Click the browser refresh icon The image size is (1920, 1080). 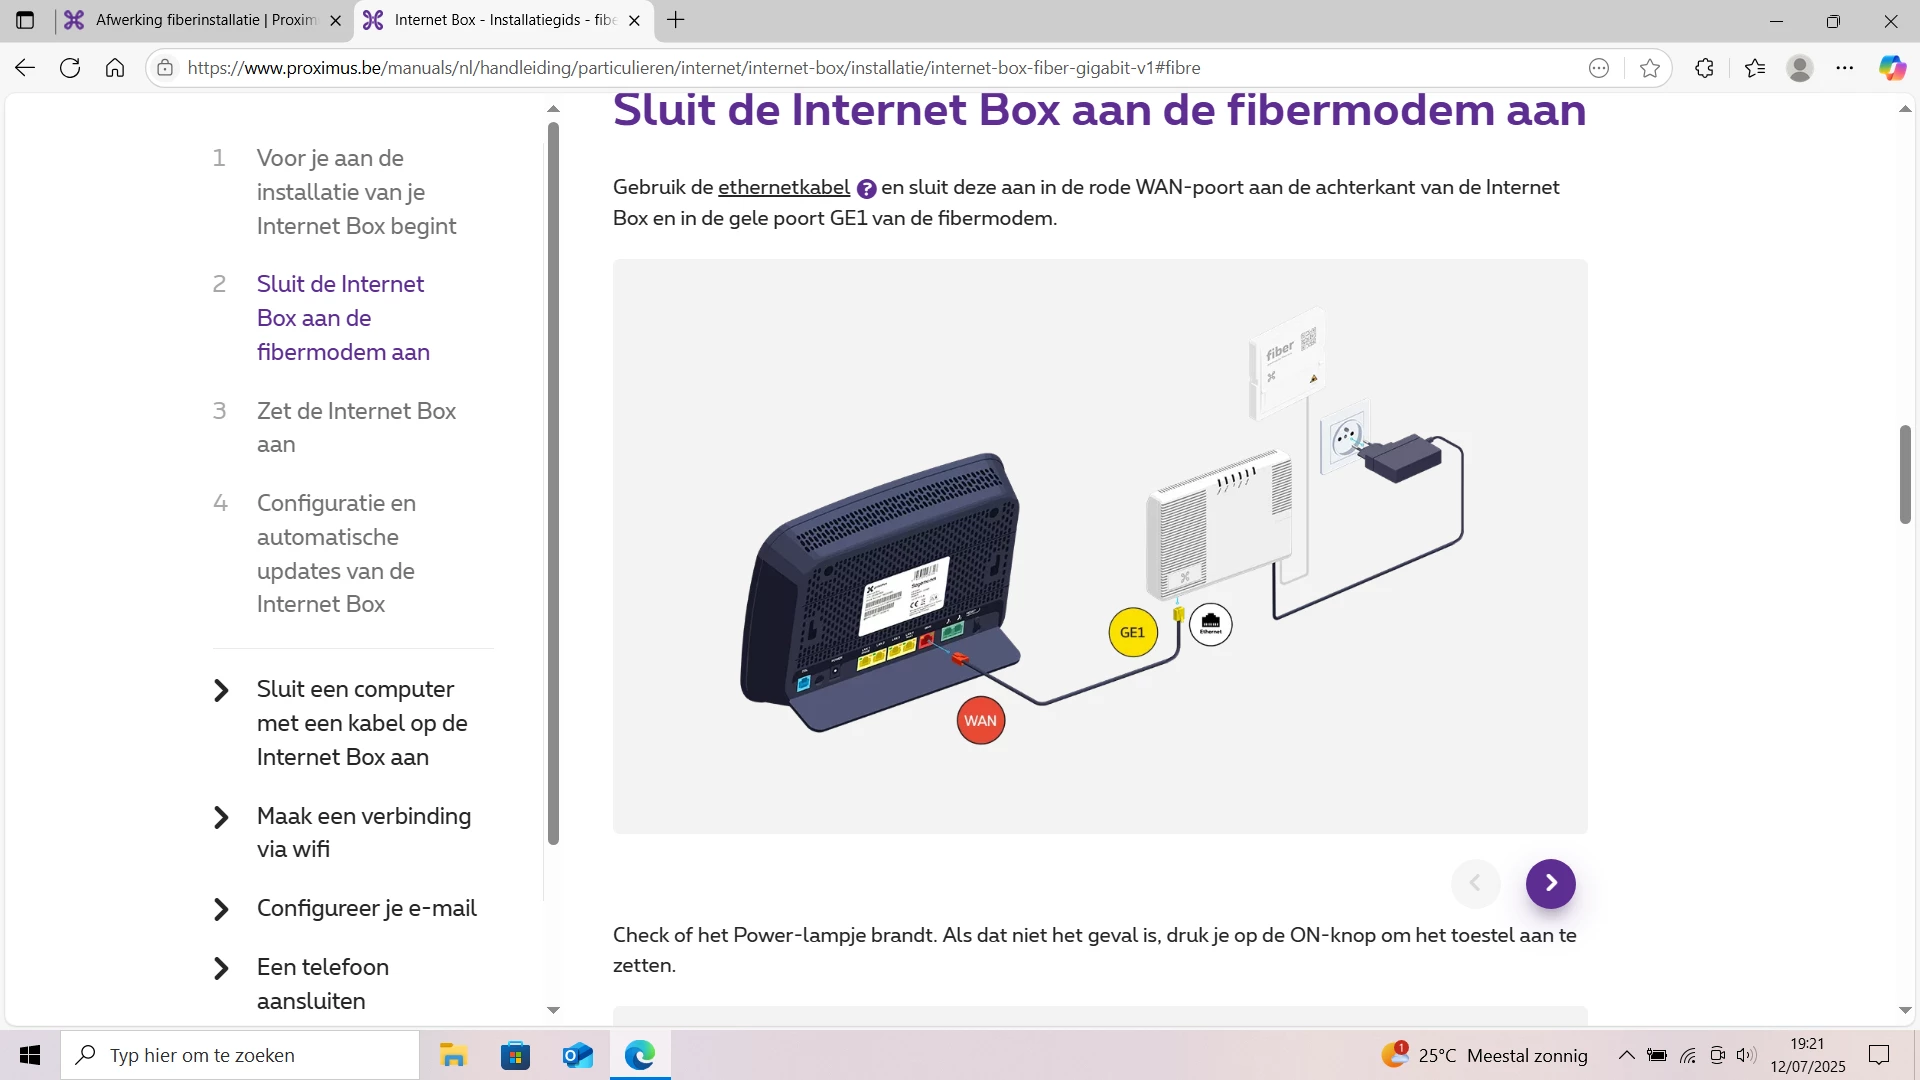point(70,68)
